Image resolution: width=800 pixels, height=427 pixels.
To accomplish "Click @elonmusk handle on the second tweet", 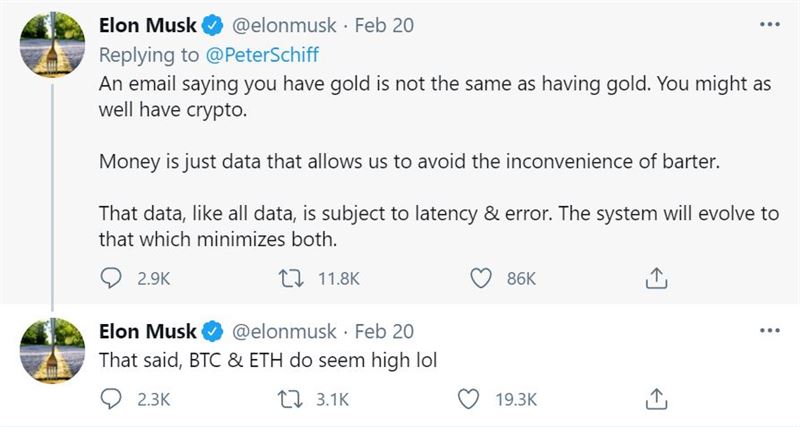I will point(284,332).
